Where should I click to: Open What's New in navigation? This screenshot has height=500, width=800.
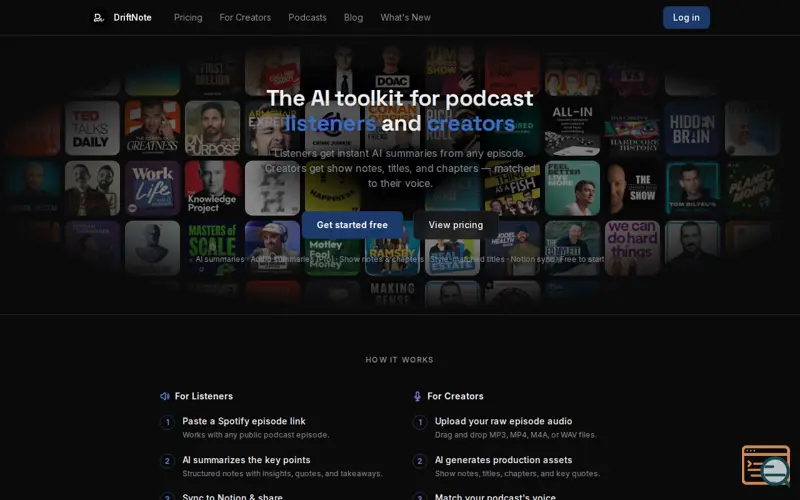click(406, 18)
